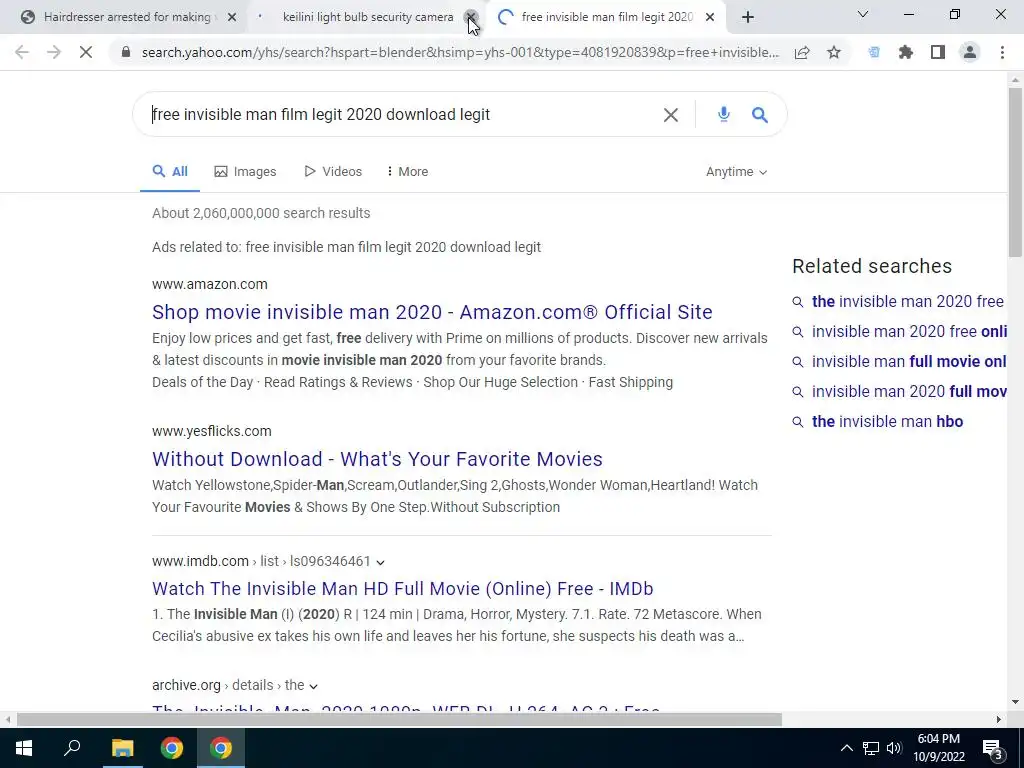The width and height of the screenshot is (1024, 768).
Task: Expand archive.org result options arrow
Action: coord(313,686)
